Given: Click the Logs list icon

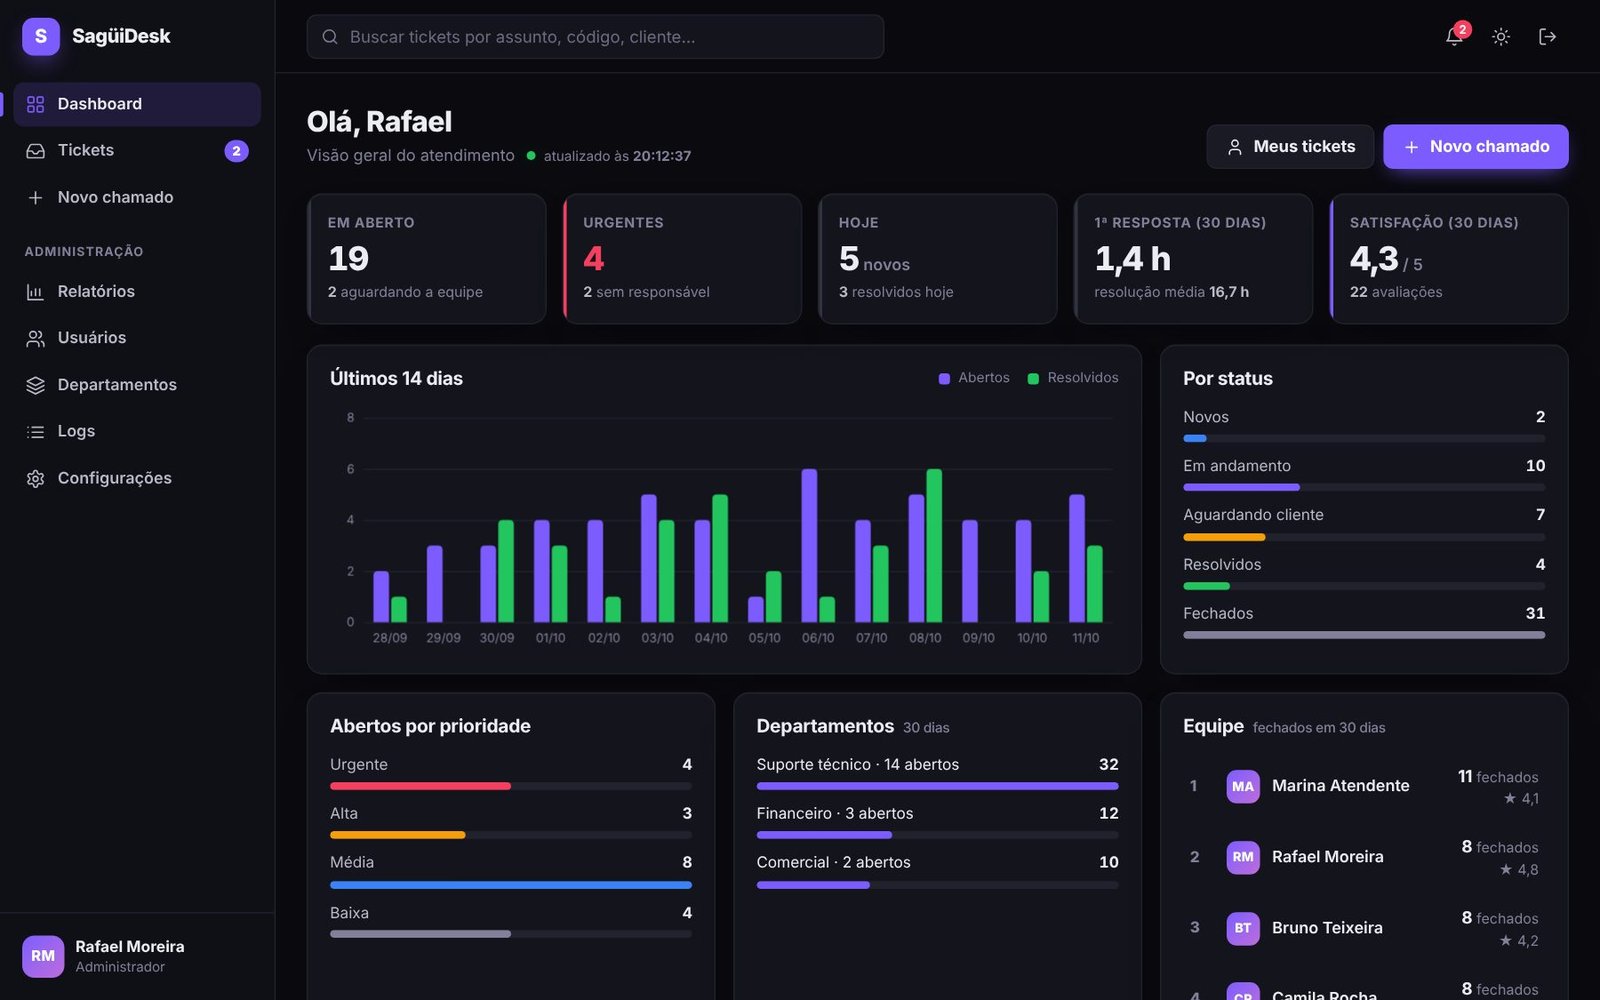Looking at the screenshot, I should 36,432.
